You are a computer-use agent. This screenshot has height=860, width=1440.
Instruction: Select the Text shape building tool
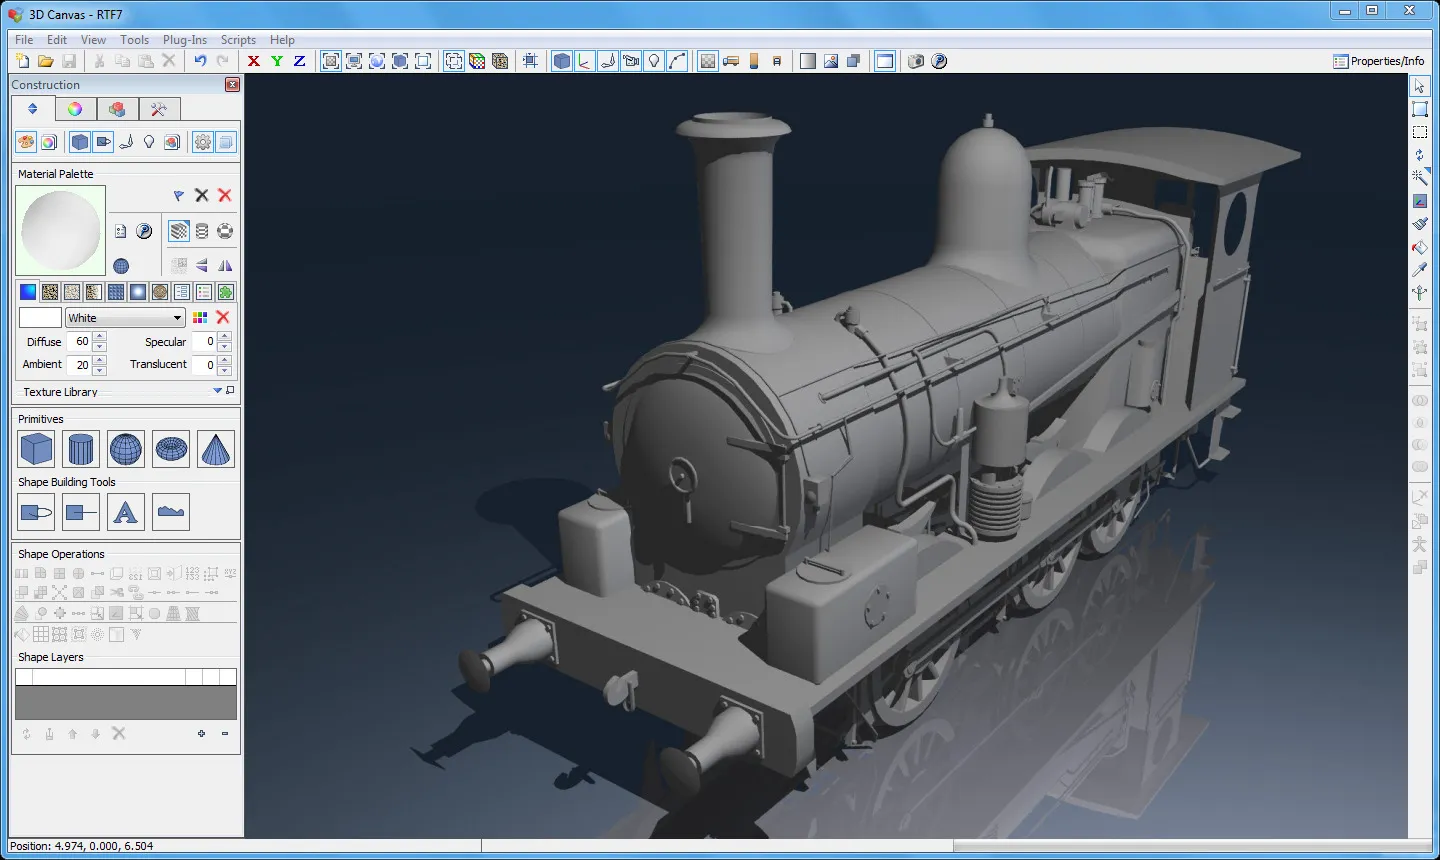tap(125, 511)
